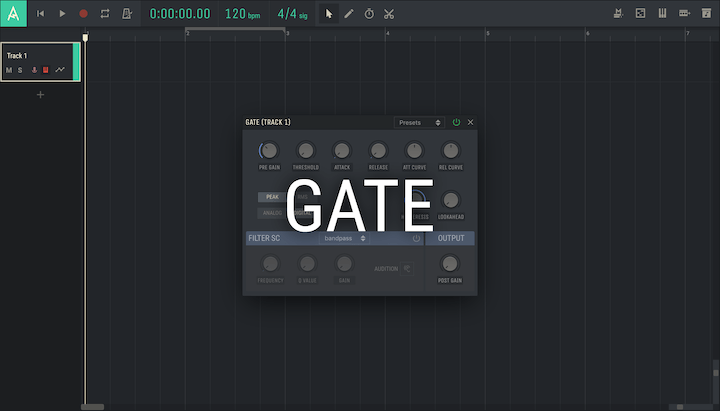
Task: Open the Amped Studio logo menu
Action: point(13,13)
